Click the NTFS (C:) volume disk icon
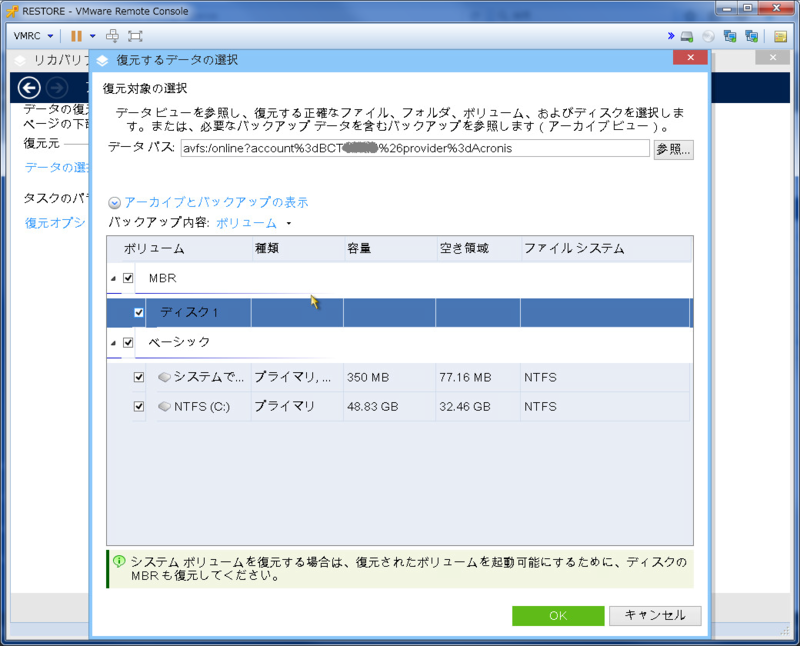The width and height of the screenshot is (800, 646). (165, 407)
